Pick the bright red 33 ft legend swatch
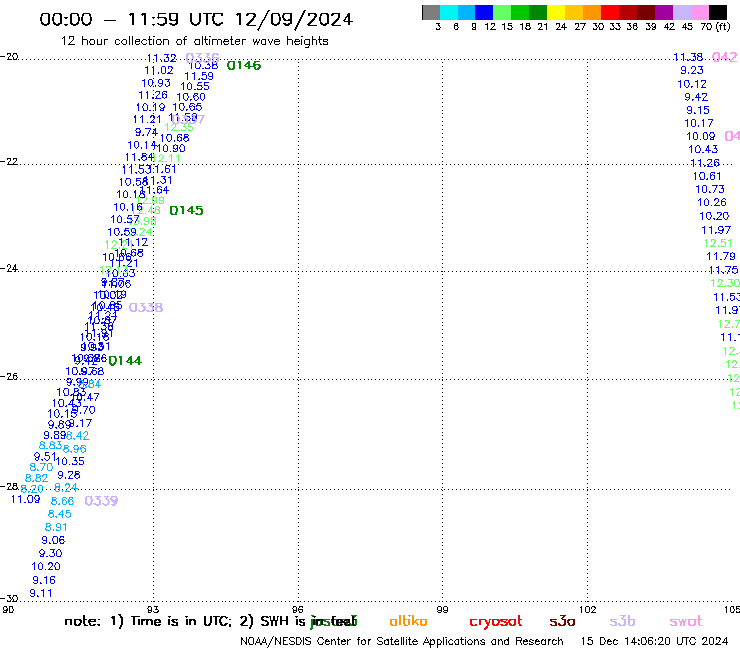Viewport: 740px width, 650px height. coord(610,12)
